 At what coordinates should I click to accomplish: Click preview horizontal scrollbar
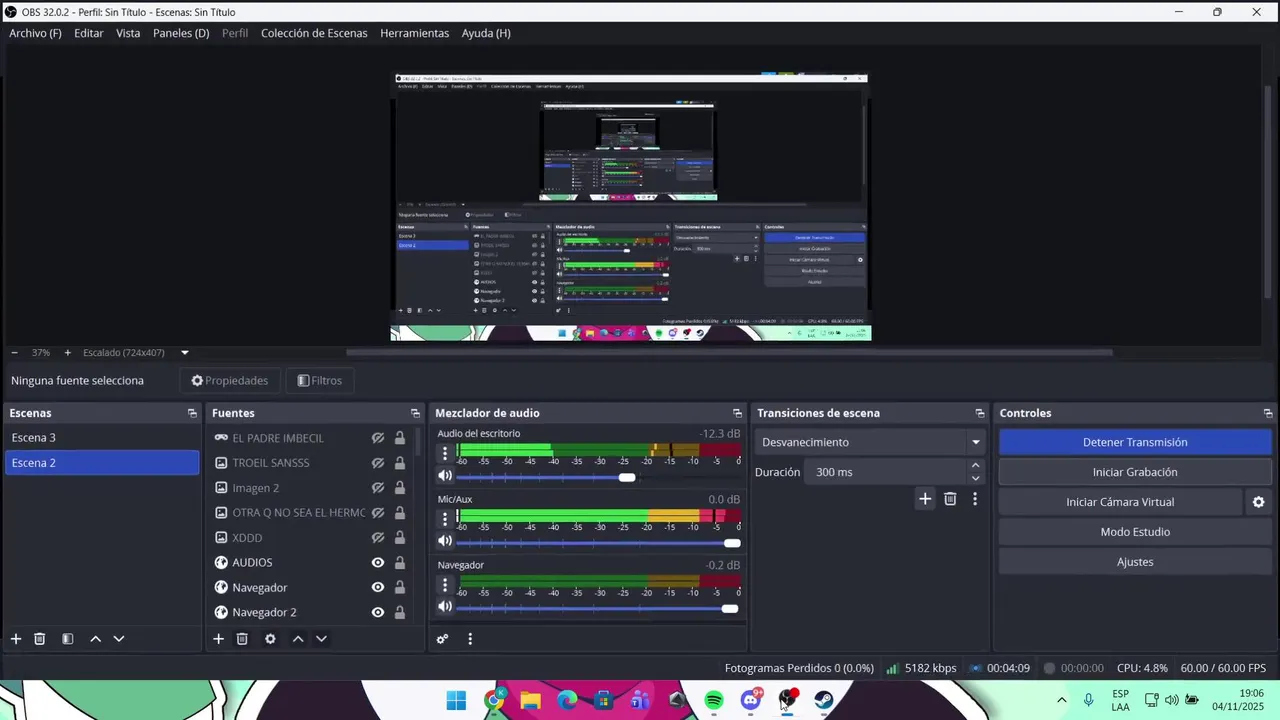point(730,352)
